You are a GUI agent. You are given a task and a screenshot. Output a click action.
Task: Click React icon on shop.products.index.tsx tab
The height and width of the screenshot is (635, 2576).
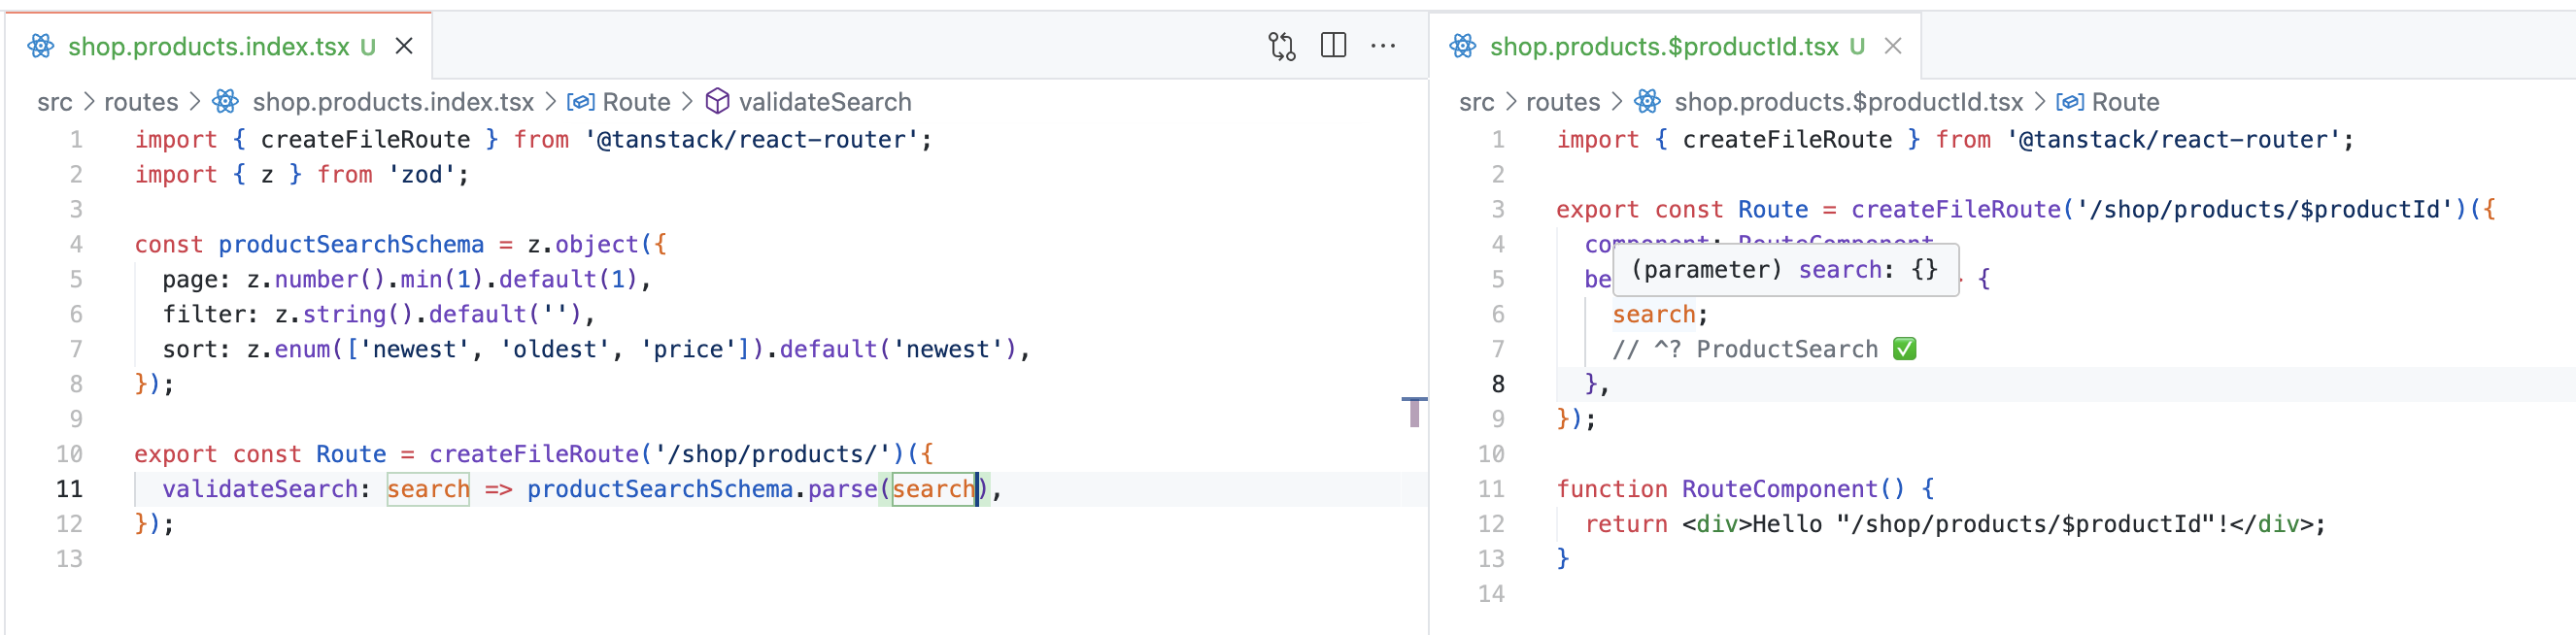(x=41, y=46)
